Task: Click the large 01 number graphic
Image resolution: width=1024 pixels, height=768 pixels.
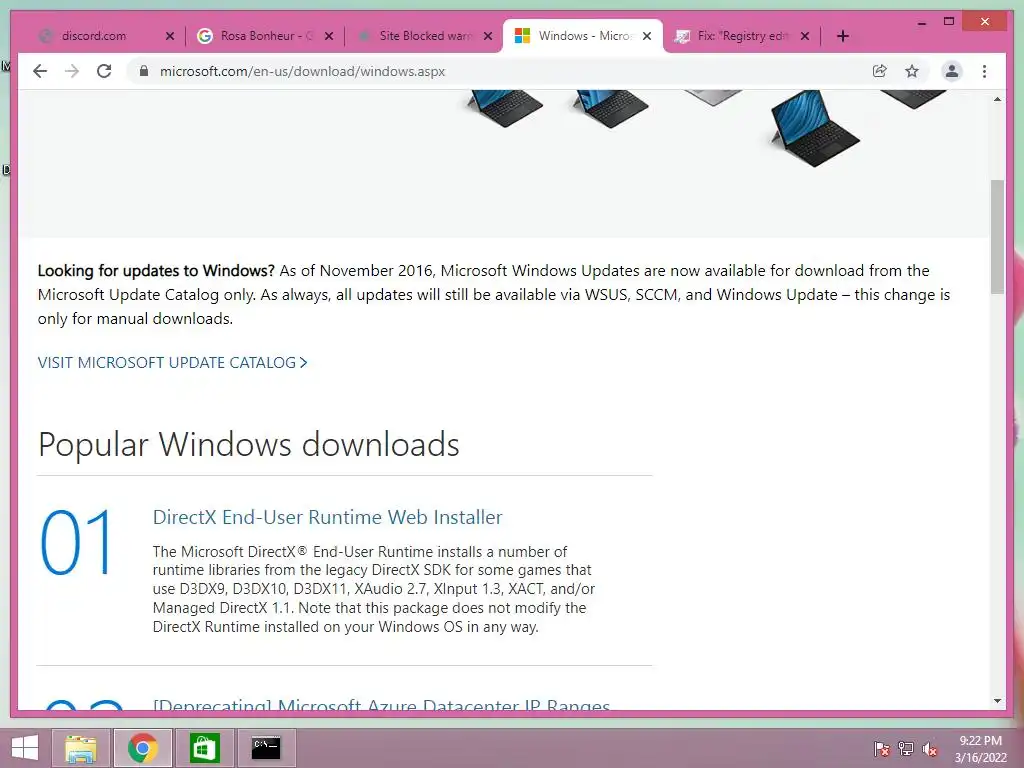Action: tap(76, 543)
